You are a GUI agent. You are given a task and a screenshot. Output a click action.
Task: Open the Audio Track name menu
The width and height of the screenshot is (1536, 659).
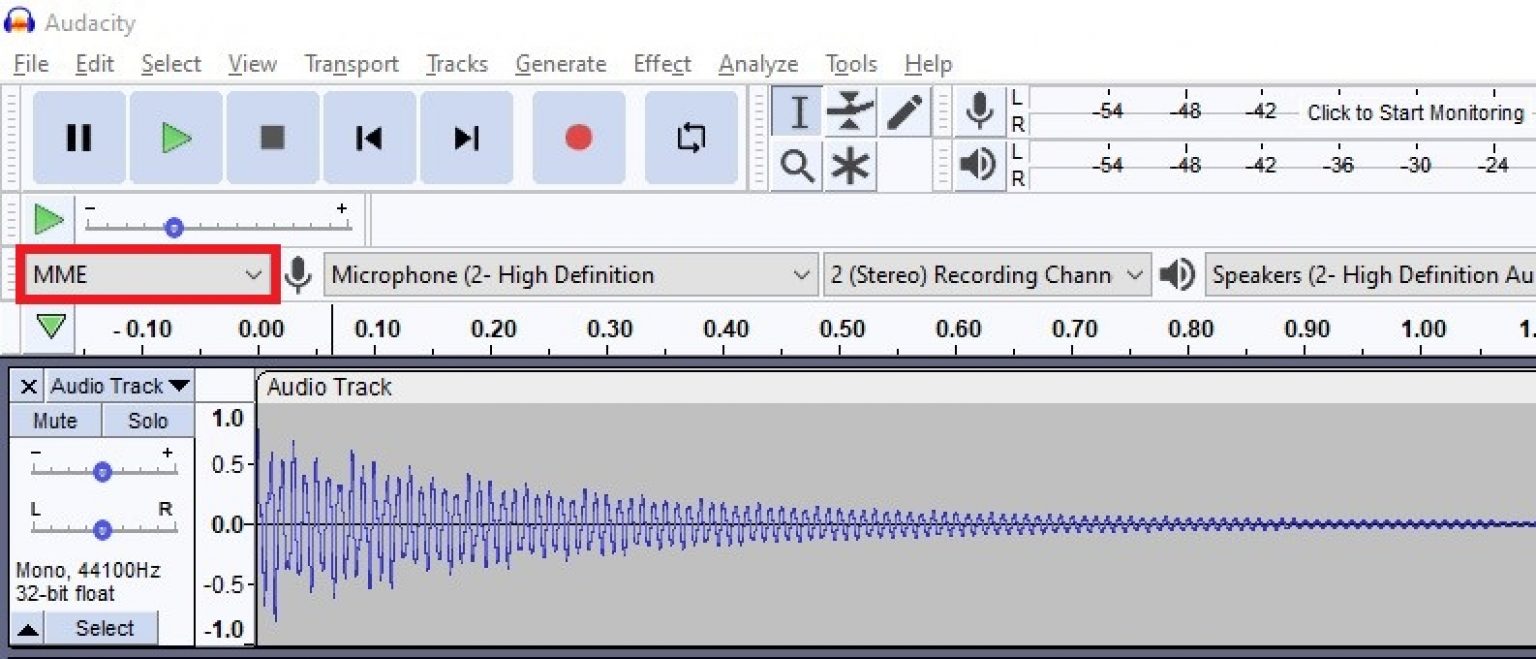click(119, 386)
